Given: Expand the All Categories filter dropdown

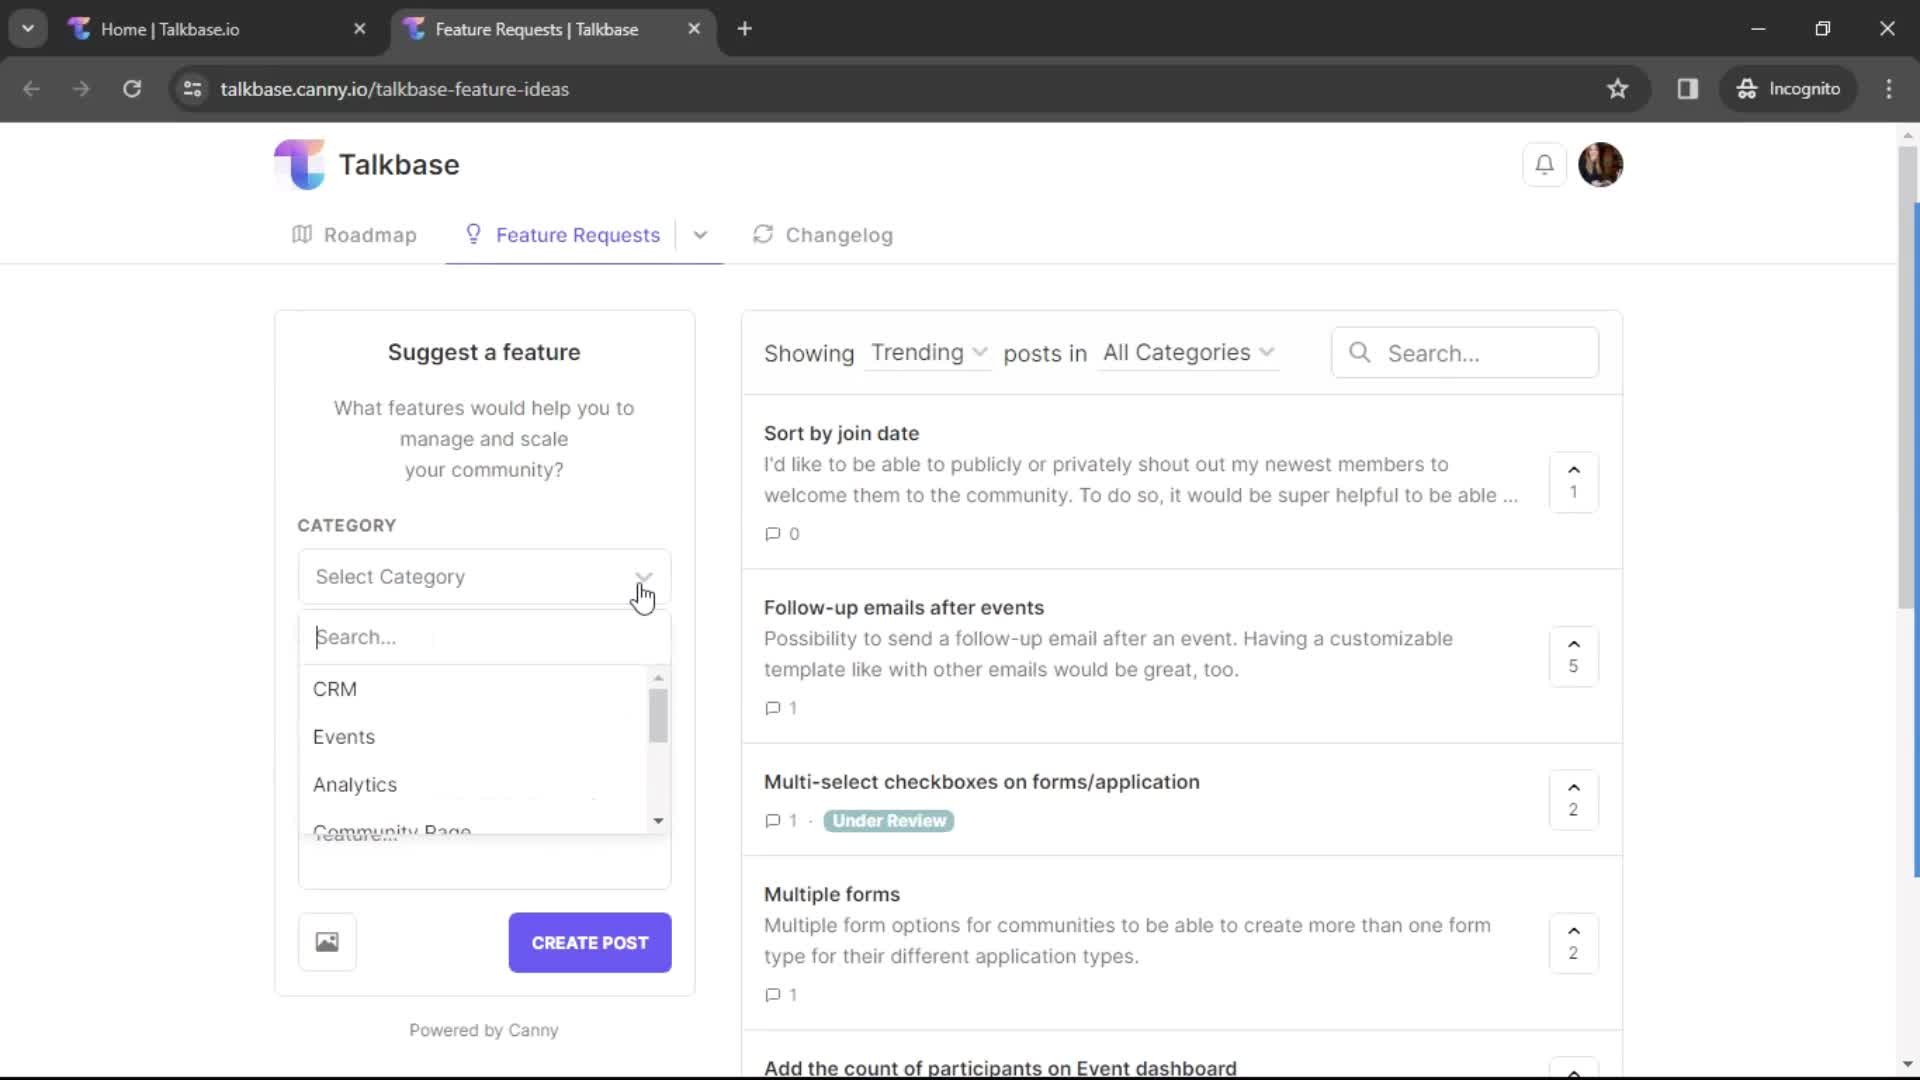Looking at the screenshot, I should (x=1185, y=352).
